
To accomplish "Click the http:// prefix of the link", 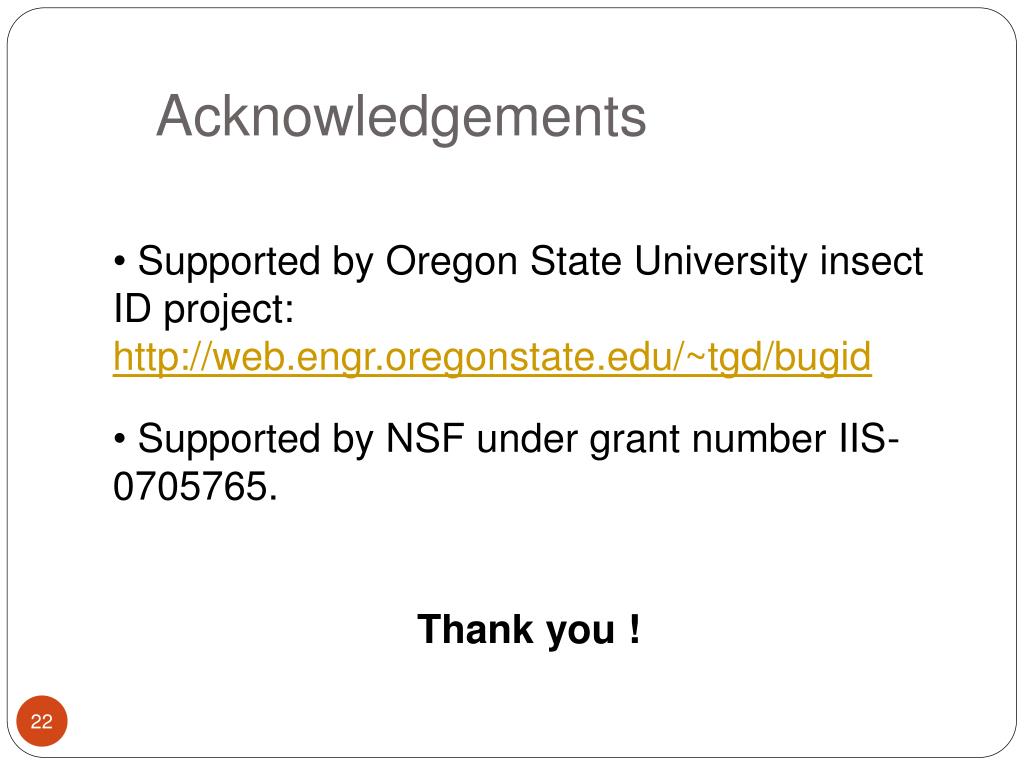I will [162, 357].
